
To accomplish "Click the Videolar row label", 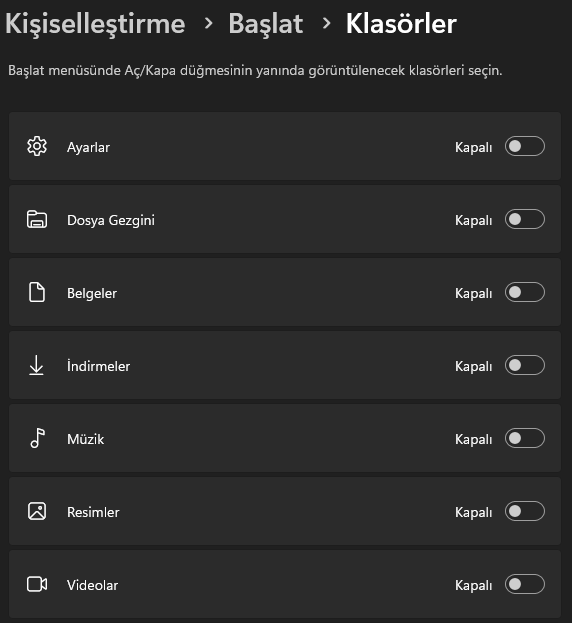I will pos(92,585).
